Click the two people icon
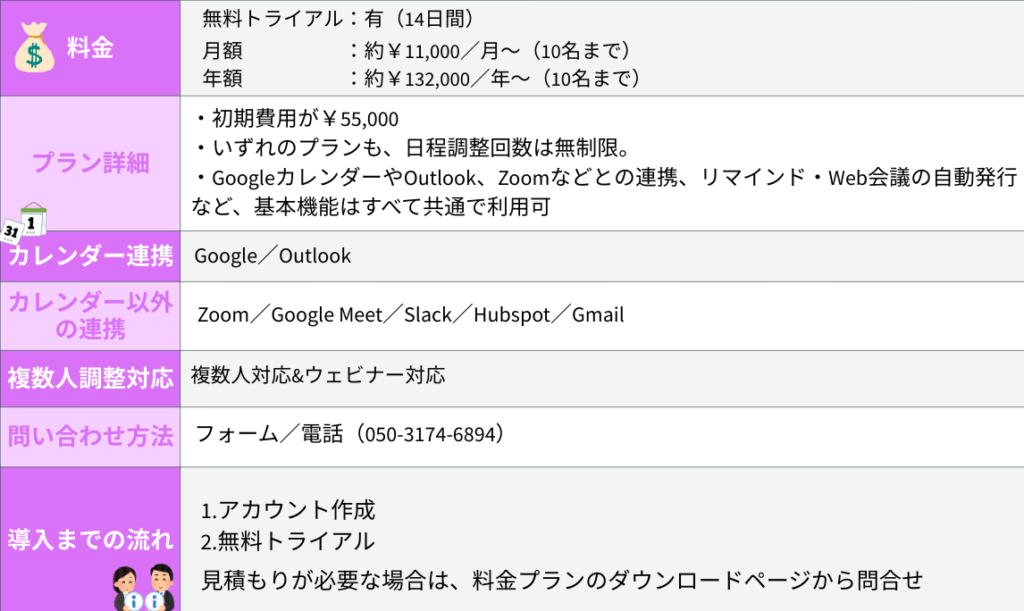Image resolution: width=1024 pixels, height=611 pixels. (x=145, y=586)
